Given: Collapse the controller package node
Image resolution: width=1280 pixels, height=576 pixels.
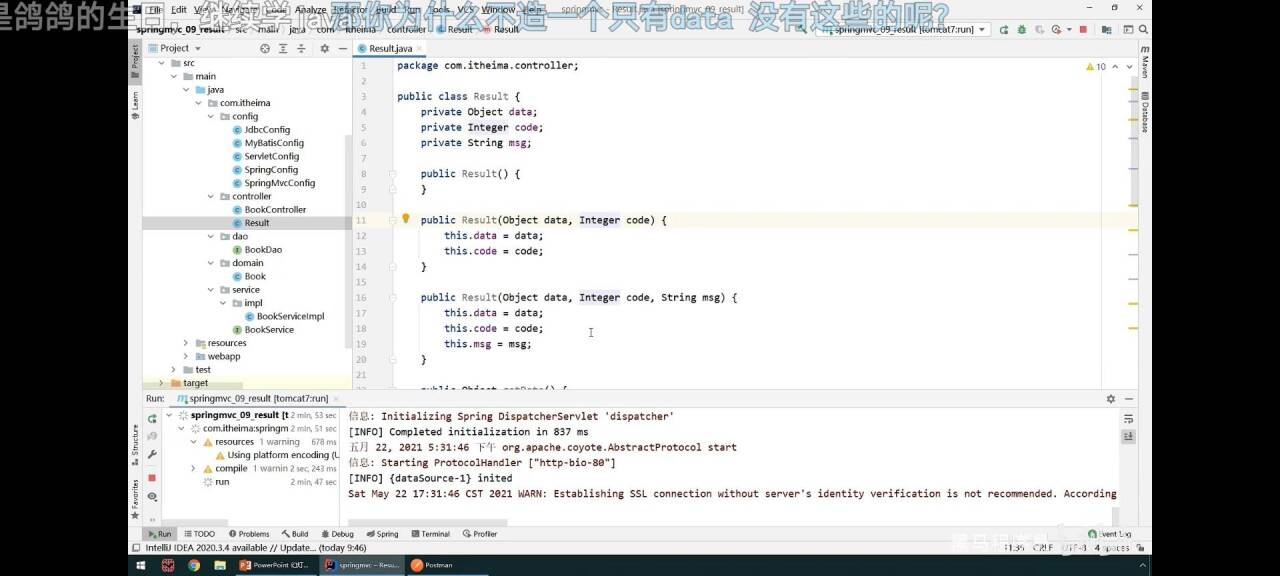Looking at the screenshot, I should click(x=211, y=196).
